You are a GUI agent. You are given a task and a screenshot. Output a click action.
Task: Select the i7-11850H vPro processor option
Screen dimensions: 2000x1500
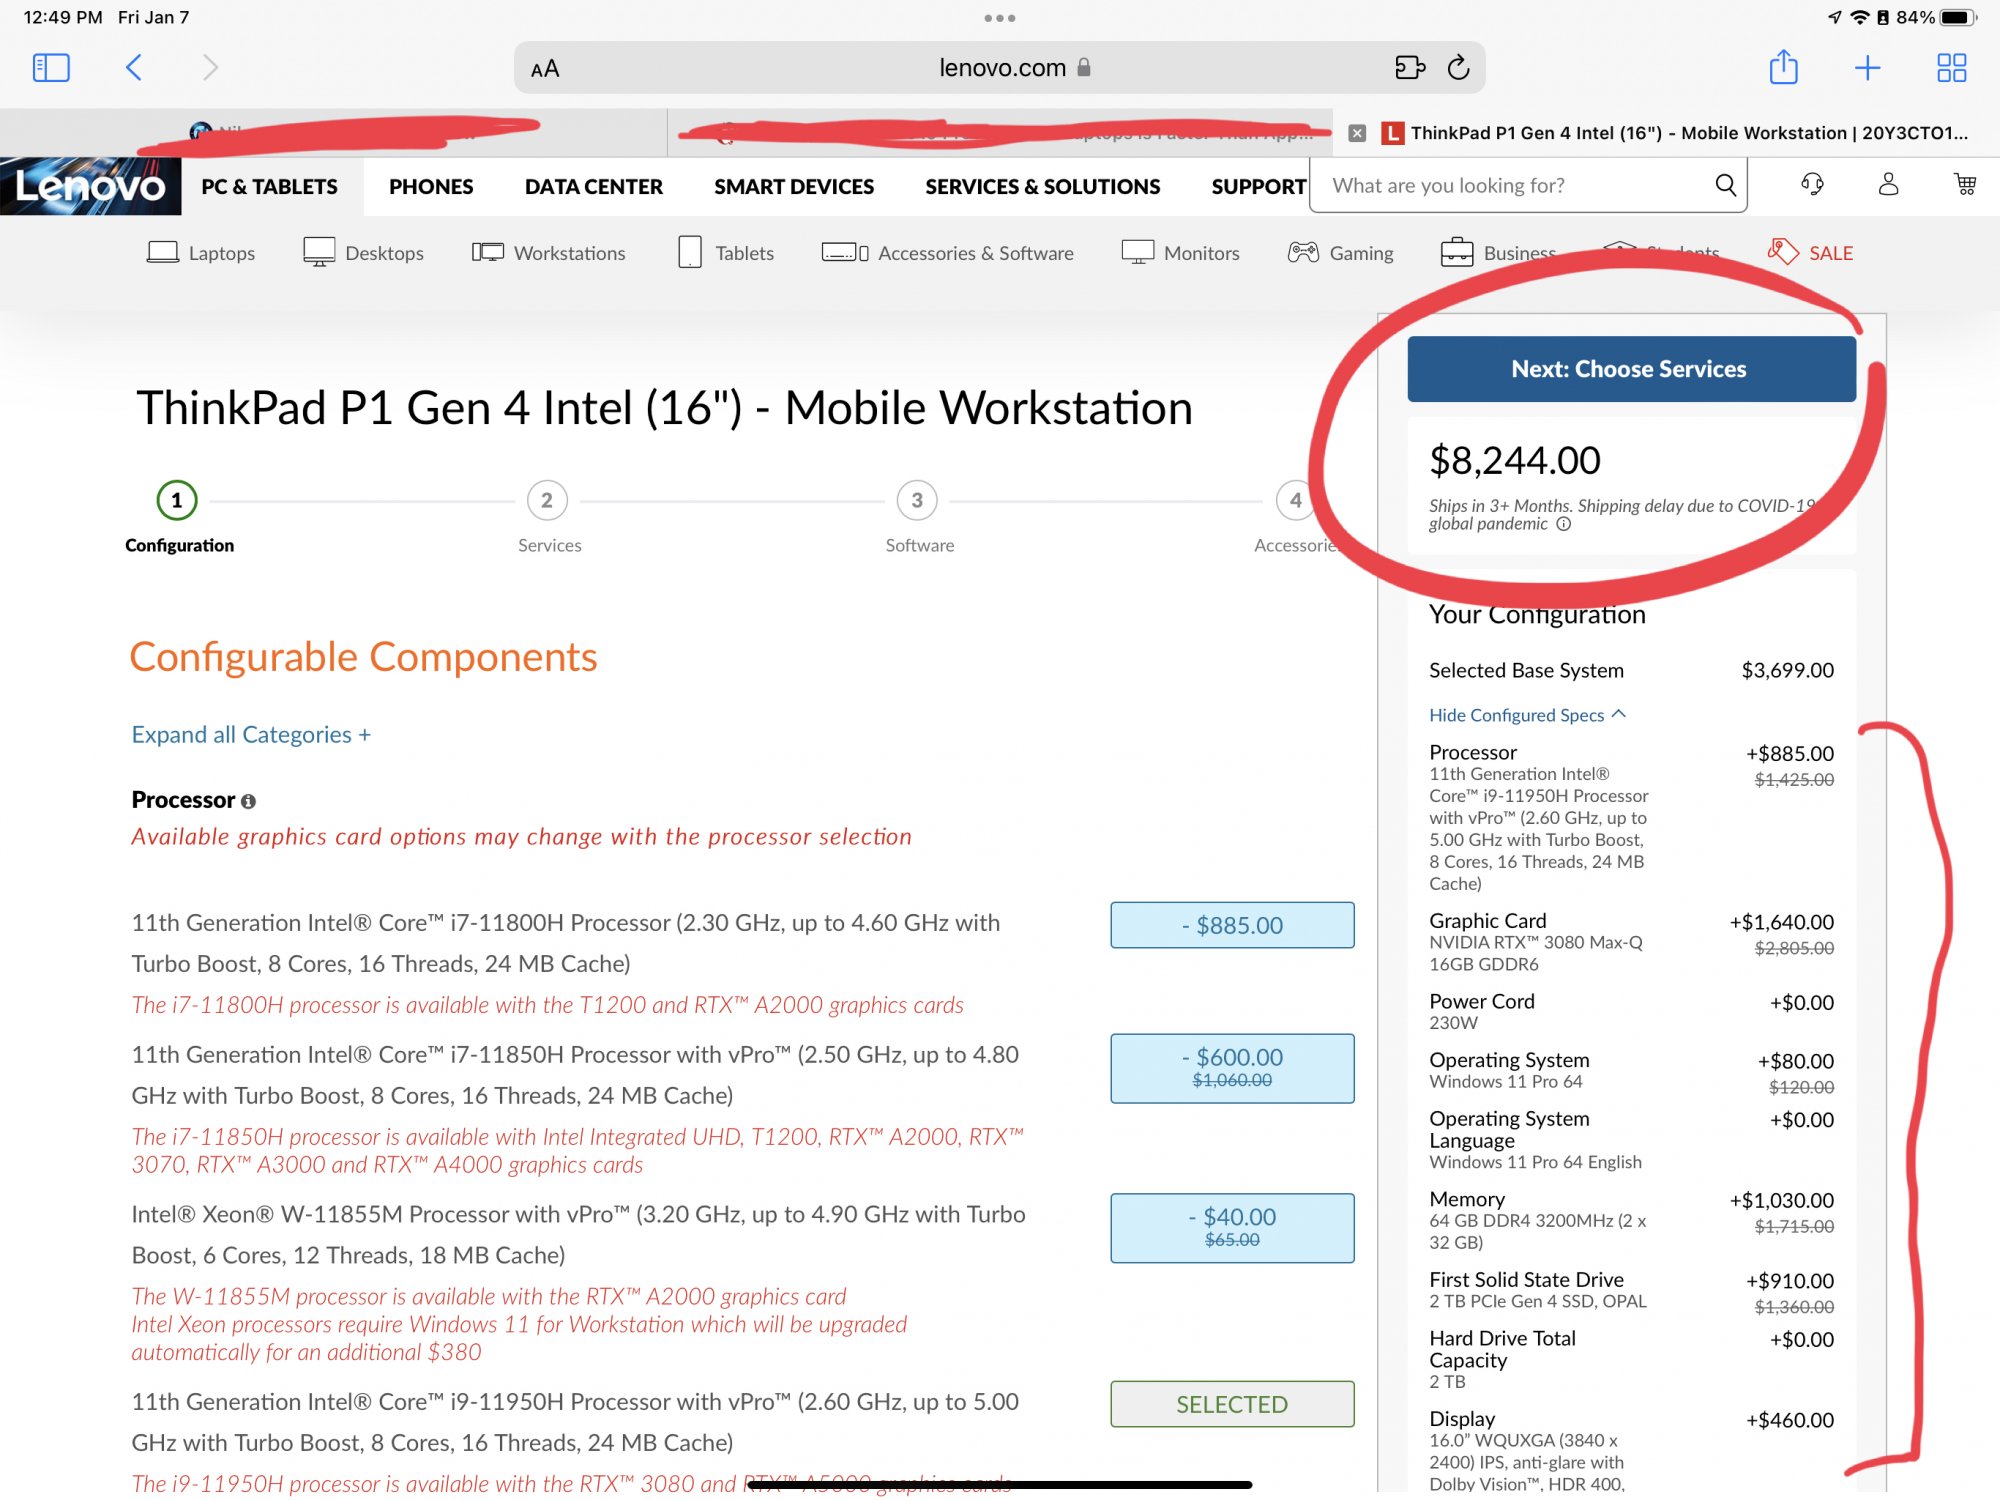[1232, 1068]
